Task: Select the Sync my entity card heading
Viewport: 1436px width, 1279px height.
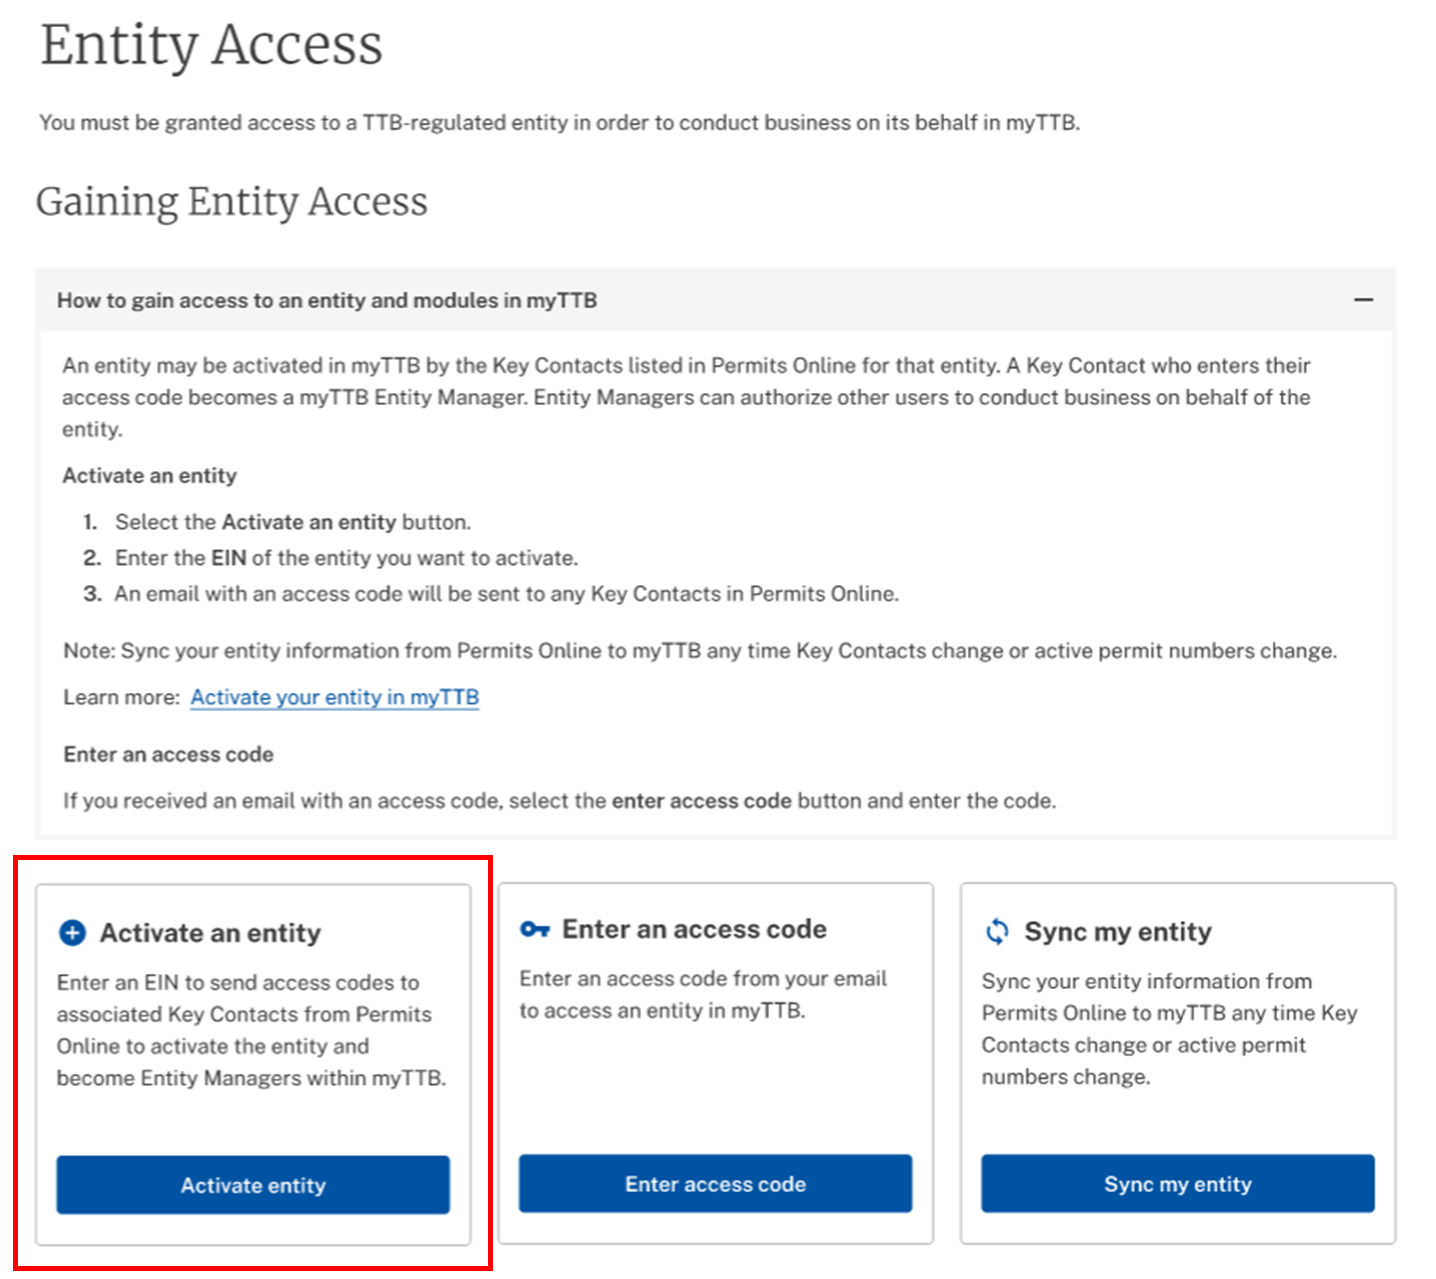Action: pos(1117,932)
